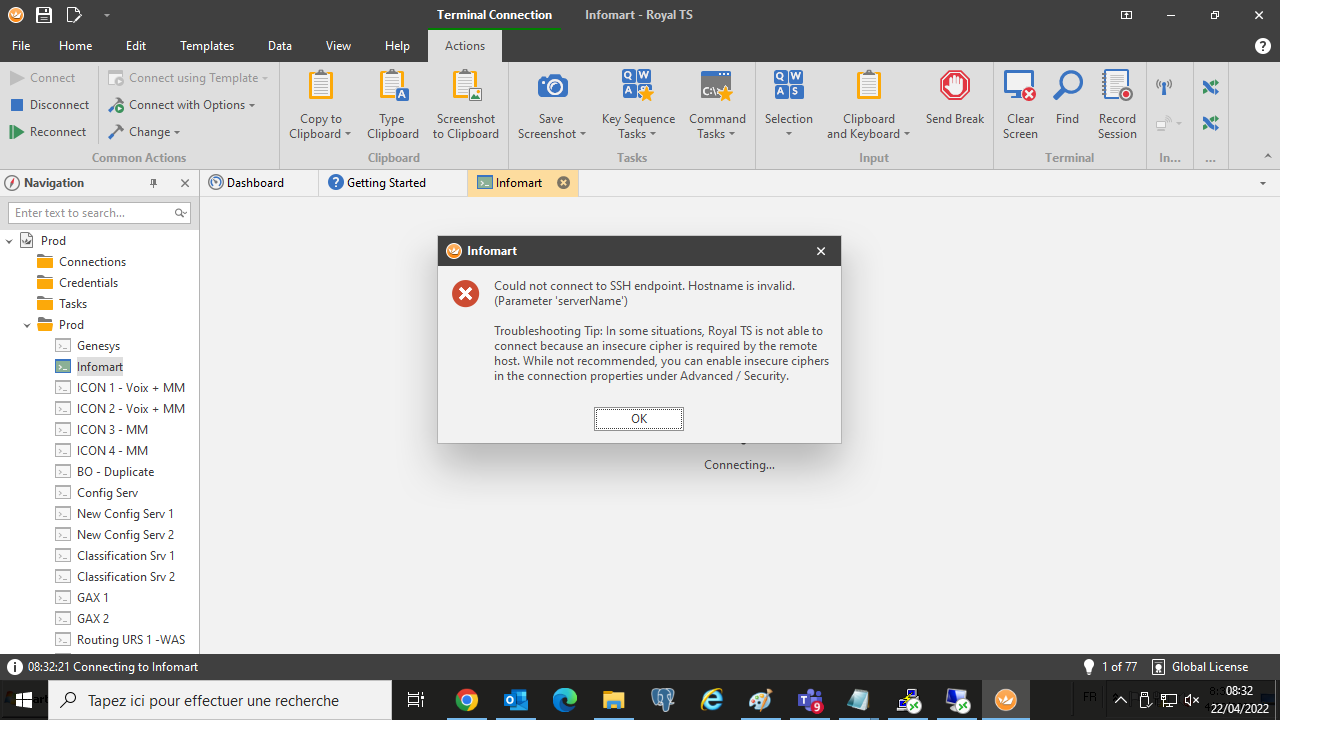Open the Key Sequence Tasks dropdown
Image resolution: width=1320 pixels, height=744 pixels.
638,127
